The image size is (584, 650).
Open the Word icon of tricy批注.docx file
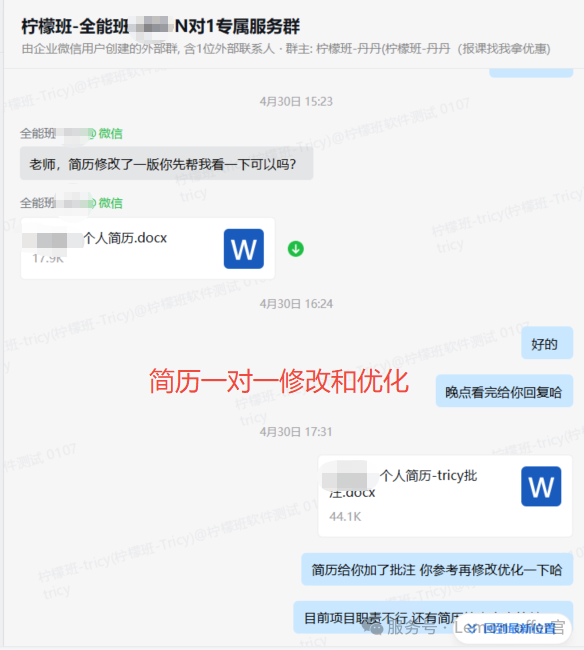click(541, 486)
